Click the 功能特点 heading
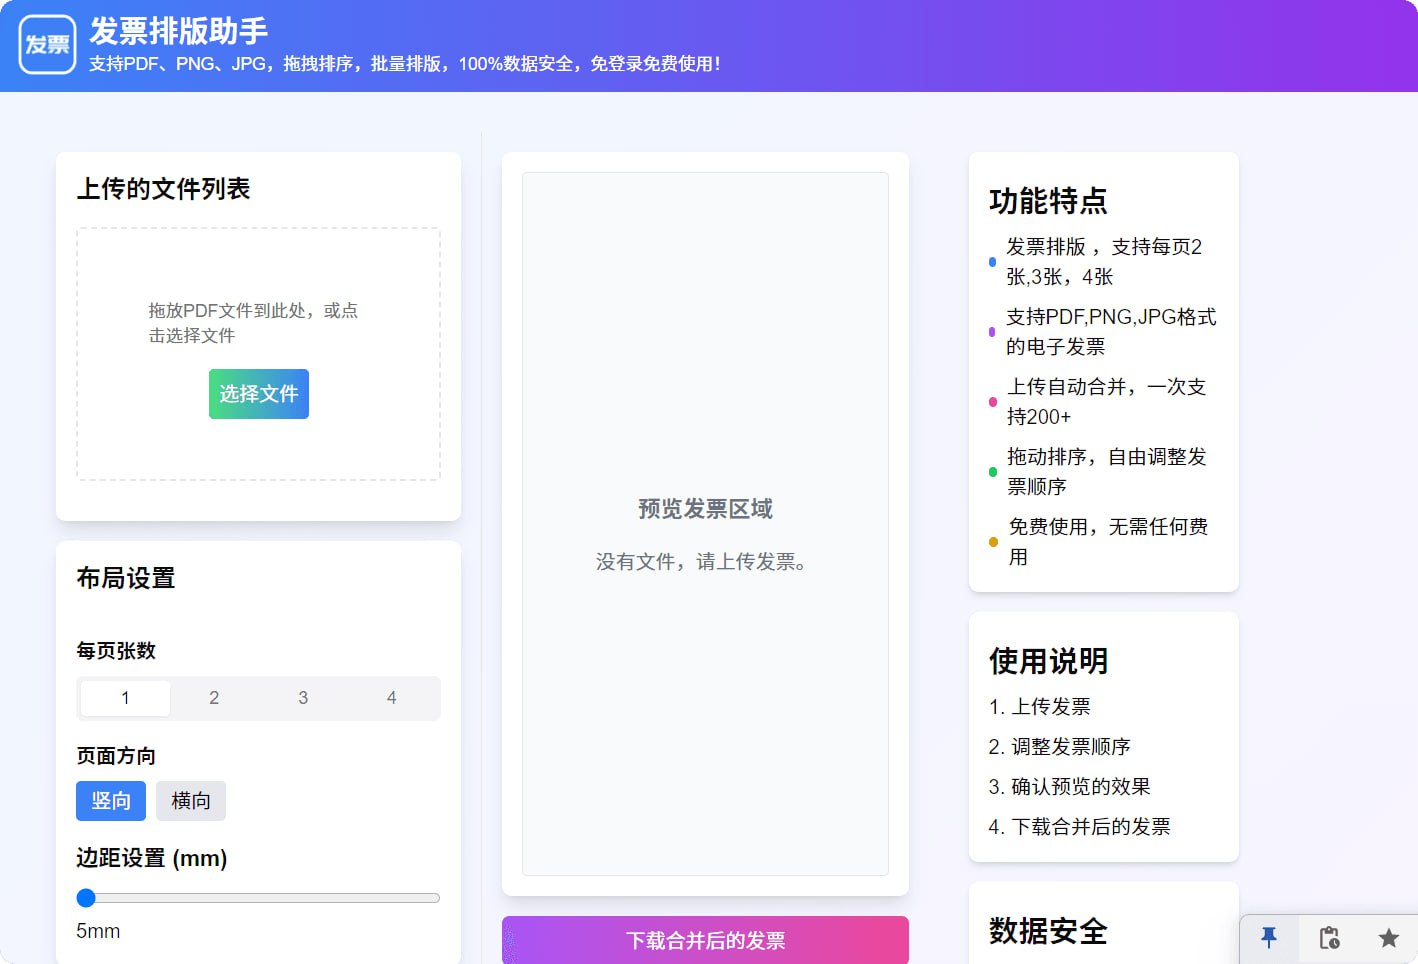The image size is (1418, 964). pyautogui.click(x=1048, y=201)
